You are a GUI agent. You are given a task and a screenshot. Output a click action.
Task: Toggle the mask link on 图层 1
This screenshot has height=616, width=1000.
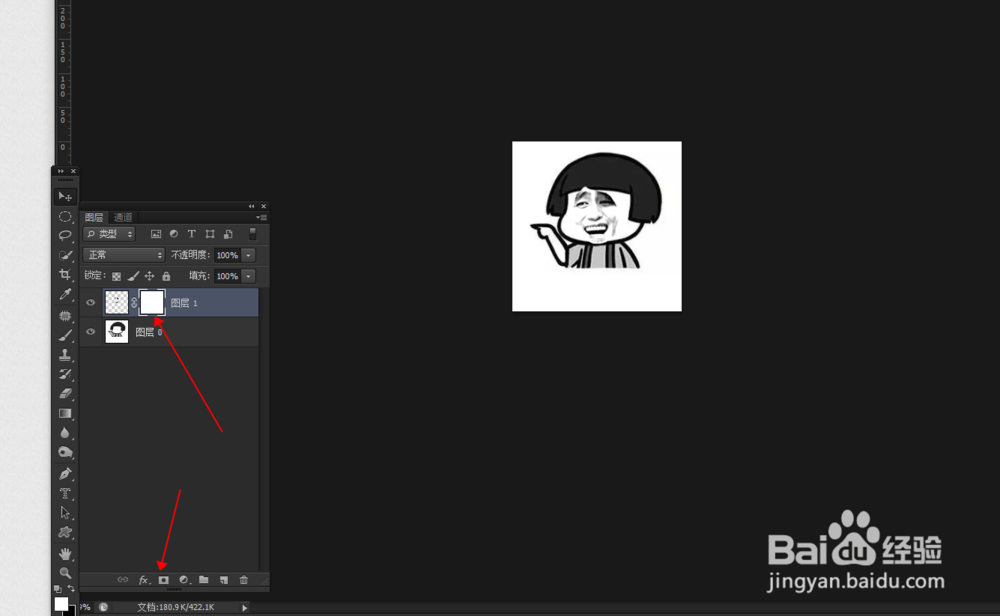click(134, 303)
